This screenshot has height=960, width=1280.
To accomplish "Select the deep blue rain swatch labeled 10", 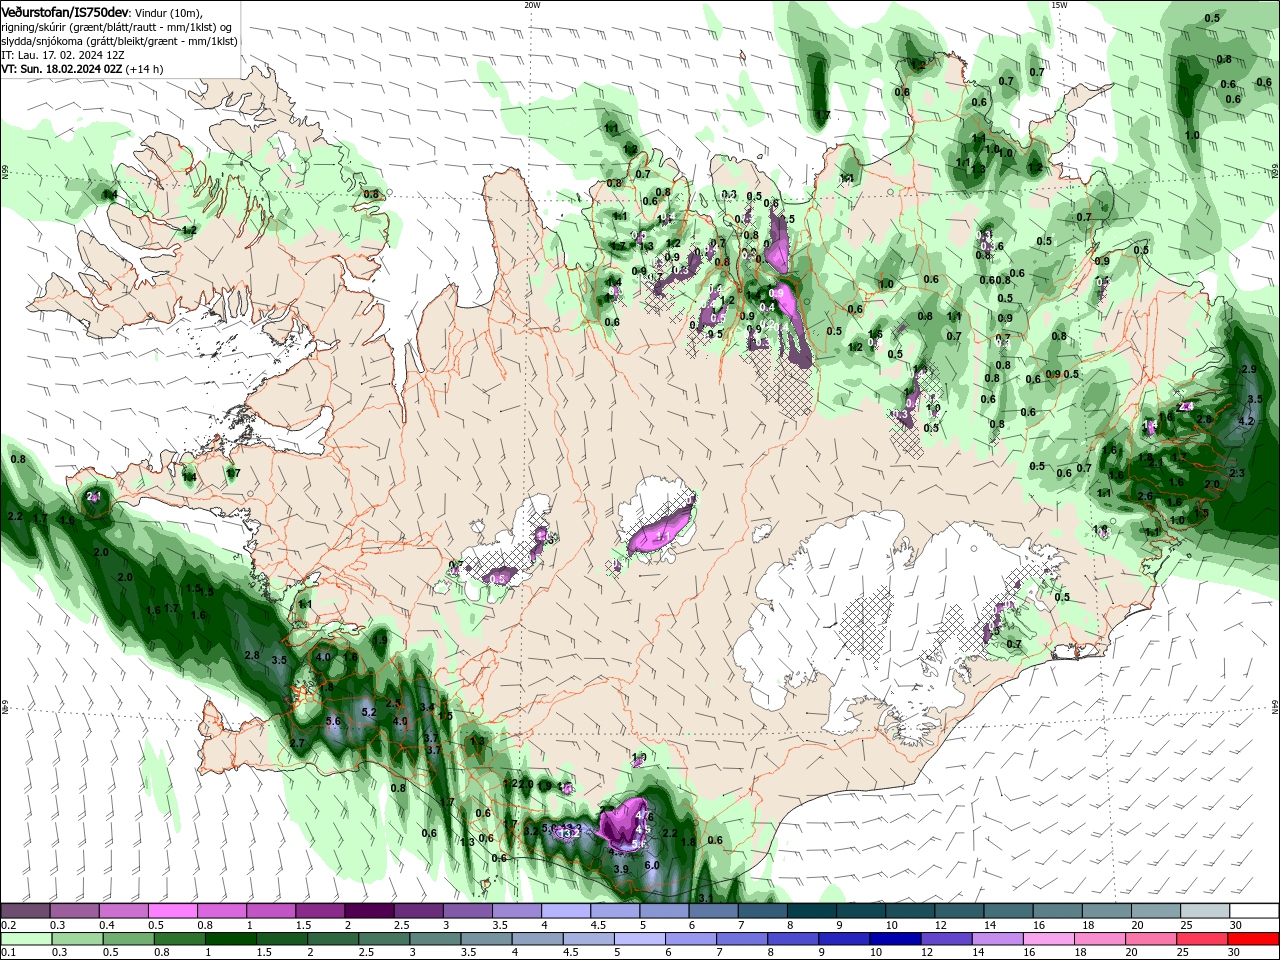I will (896, 939).
